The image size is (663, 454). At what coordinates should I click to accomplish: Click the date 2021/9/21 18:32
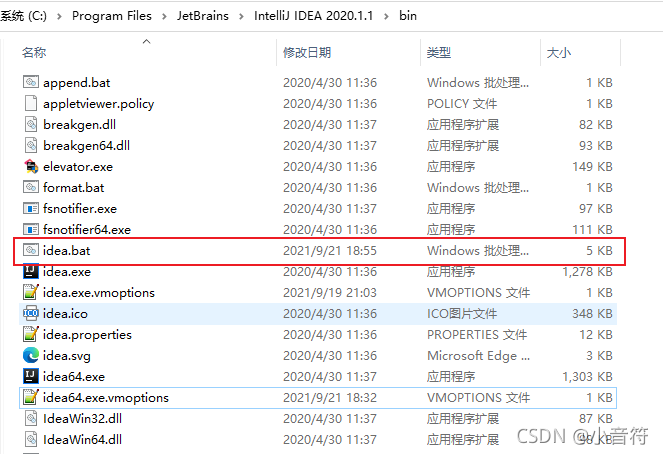[330, 397]
